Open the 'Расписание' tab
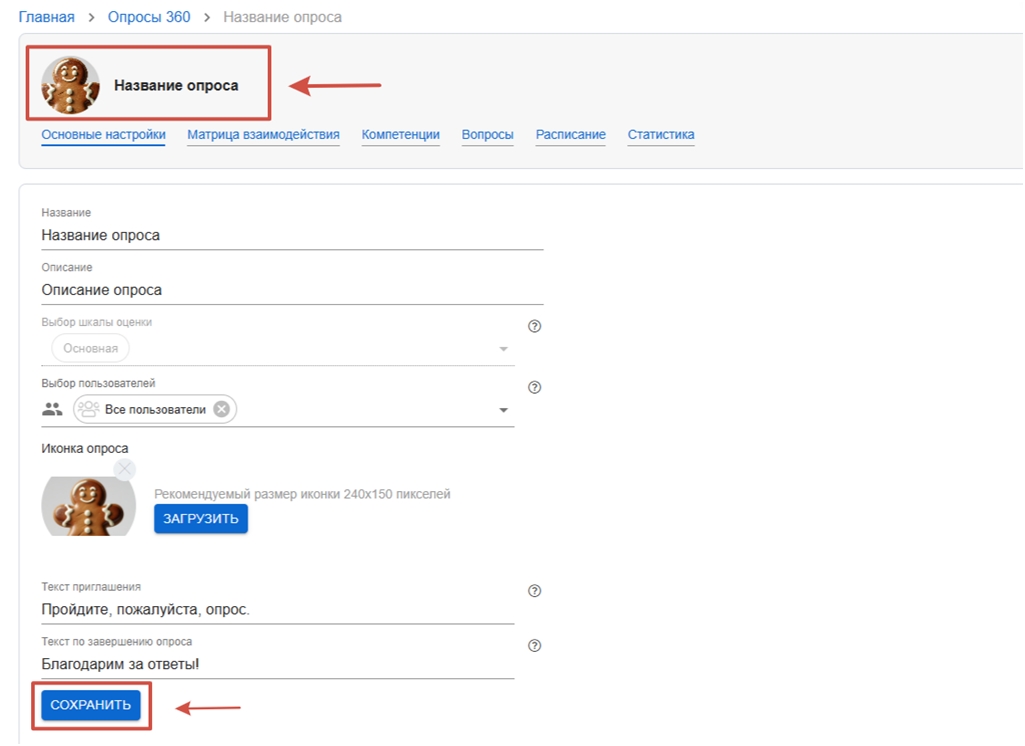This screenshot has height=746, width=1025. (570, 135)
